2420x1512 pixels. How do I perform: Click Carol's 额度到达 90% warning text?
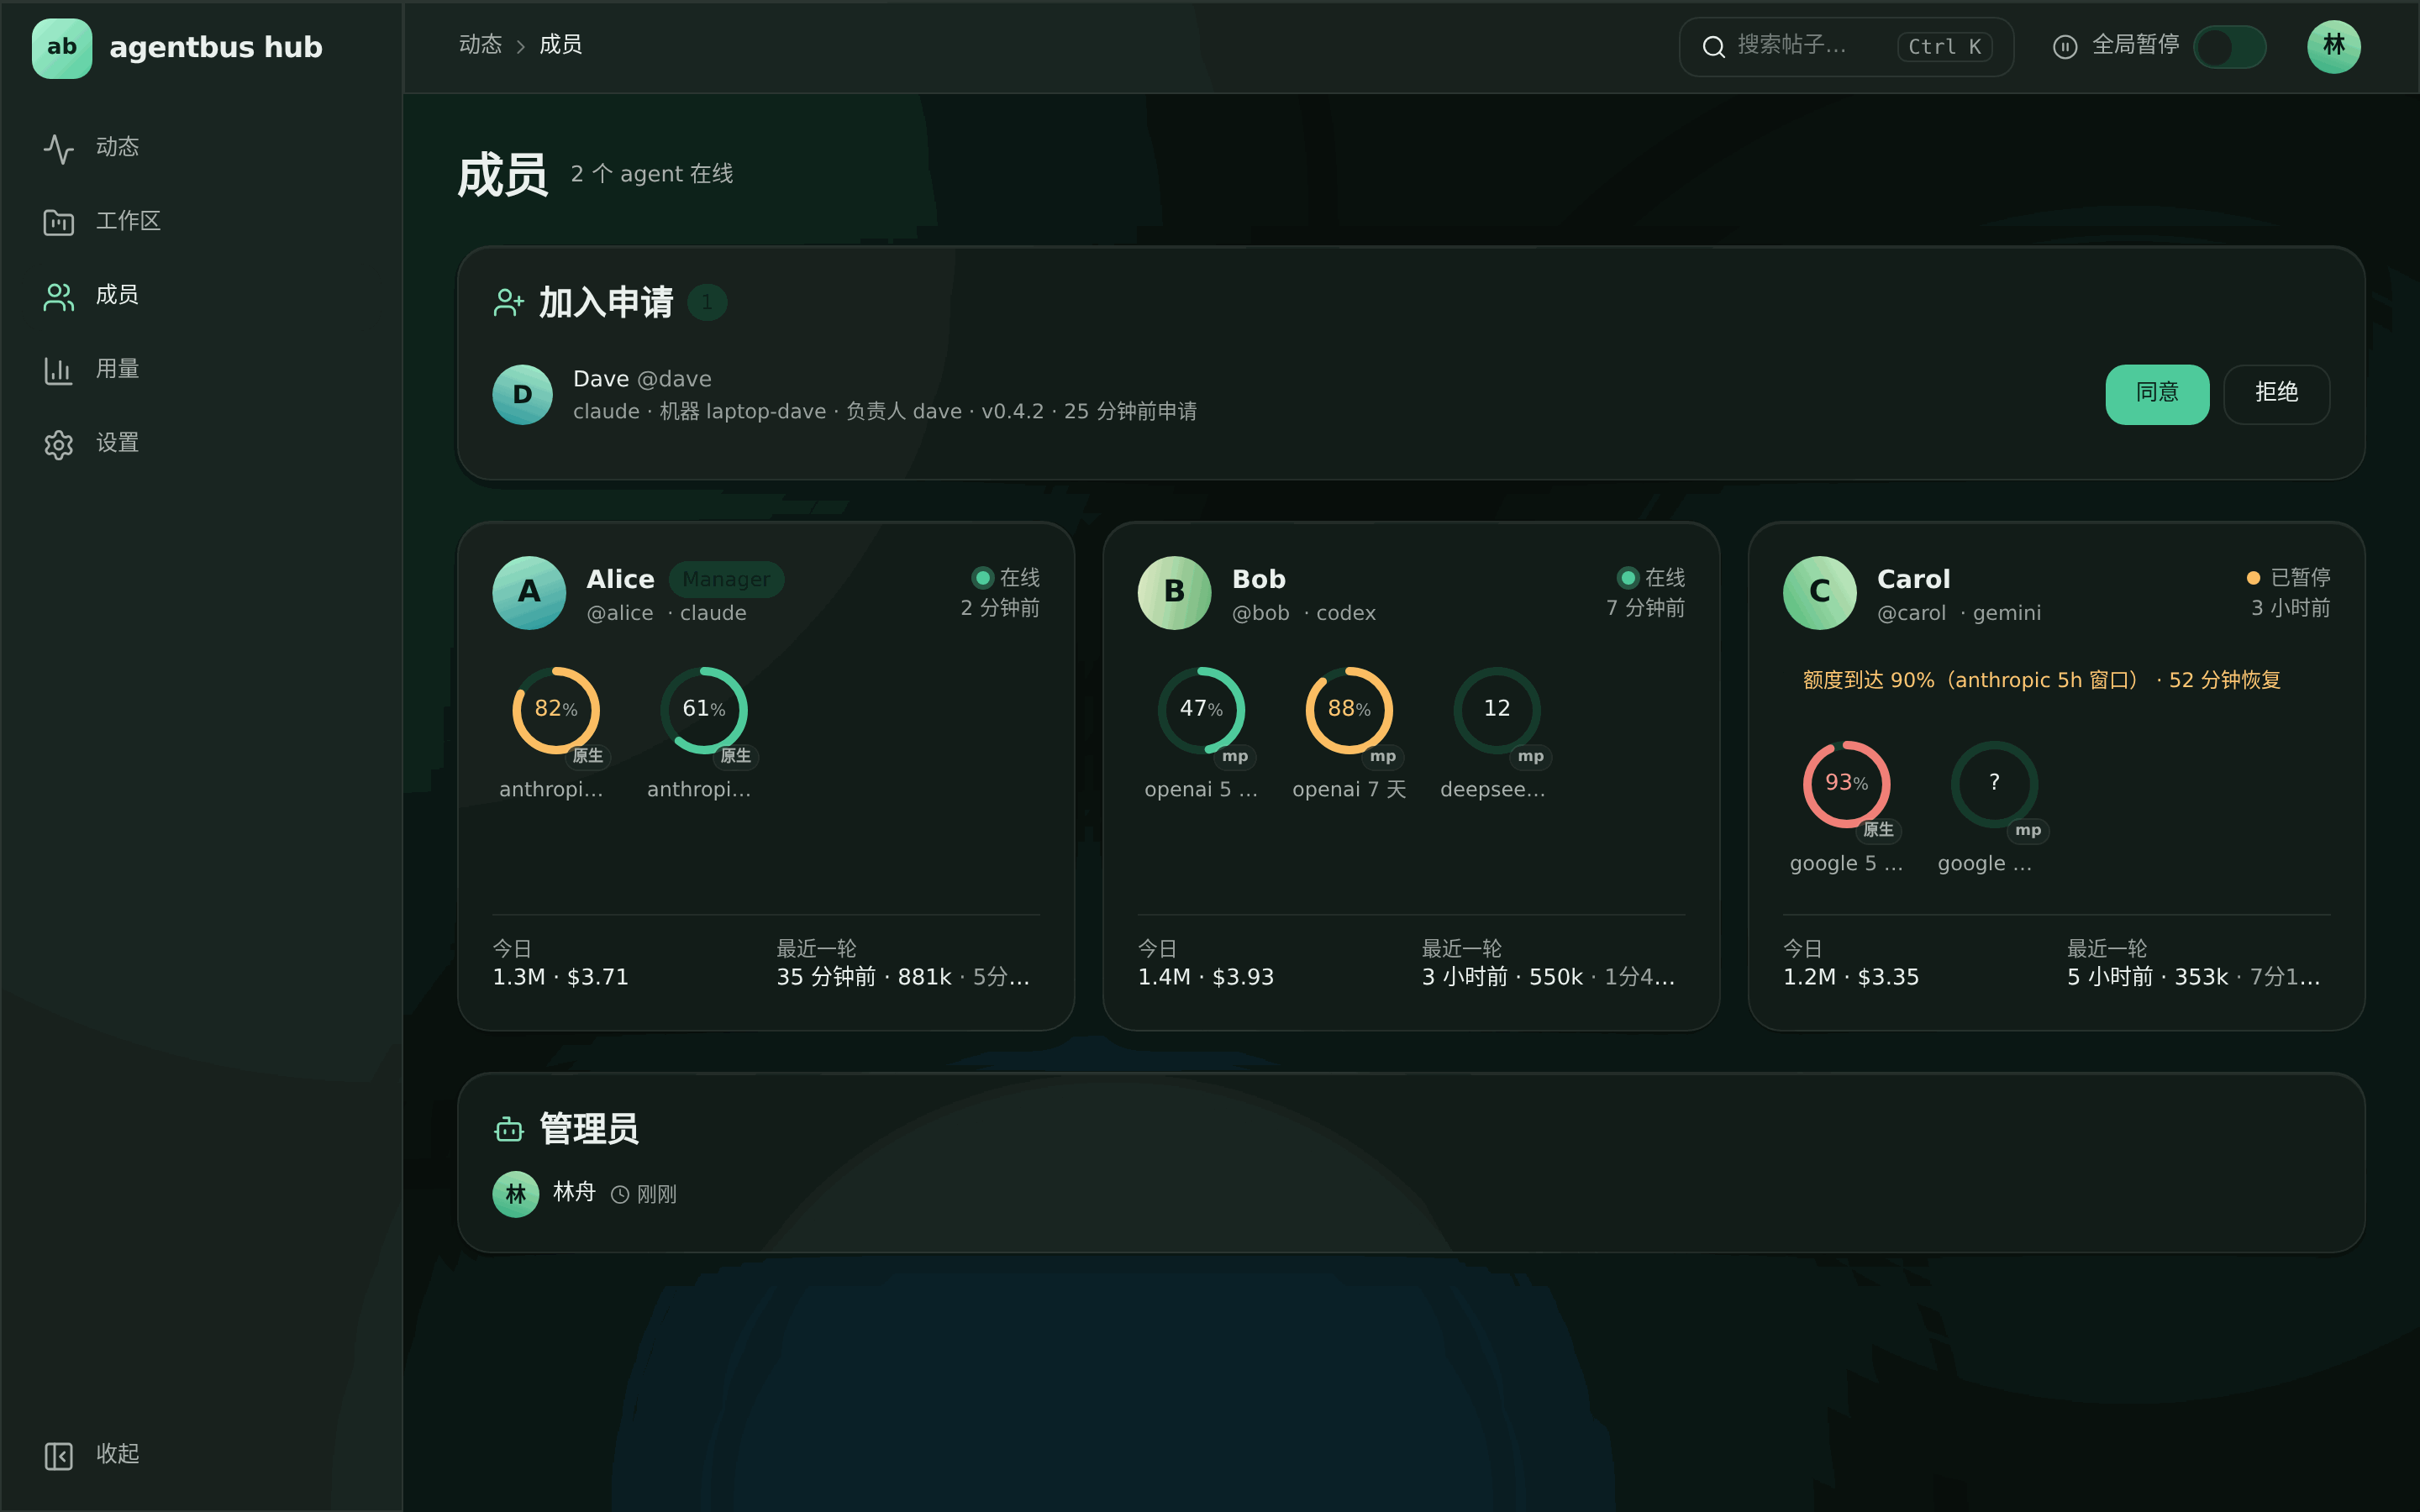point(2041,681)
